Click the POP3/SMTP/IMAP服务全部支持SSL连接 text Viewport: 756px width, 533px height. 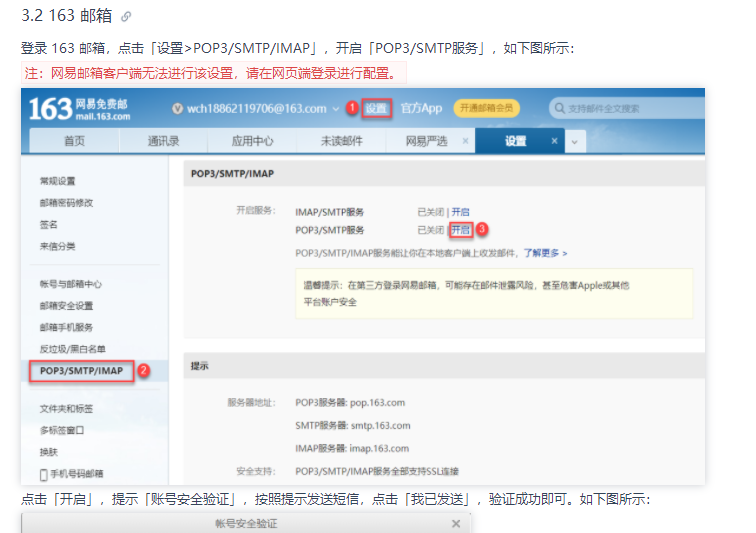[x=377, y=471]
